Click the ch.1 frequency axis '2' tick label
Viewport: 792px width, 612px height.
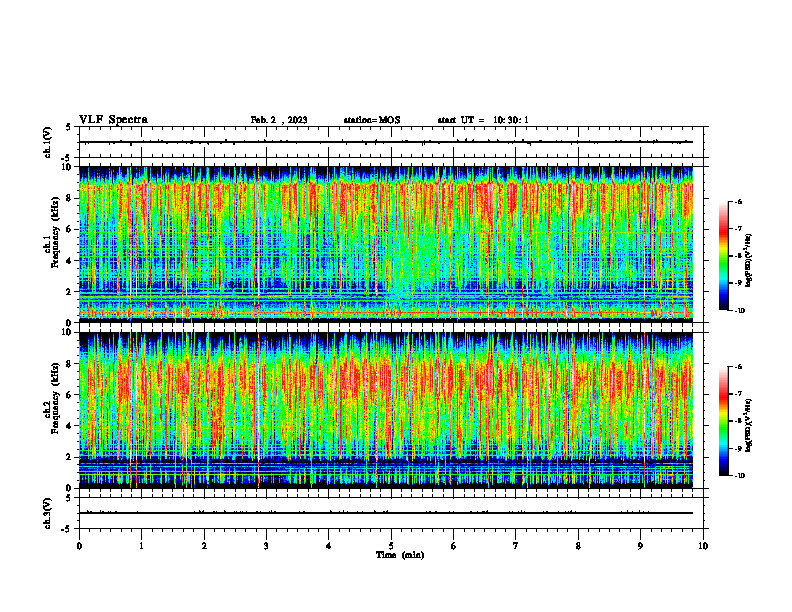pyautogui.click(x=69, y=291)
